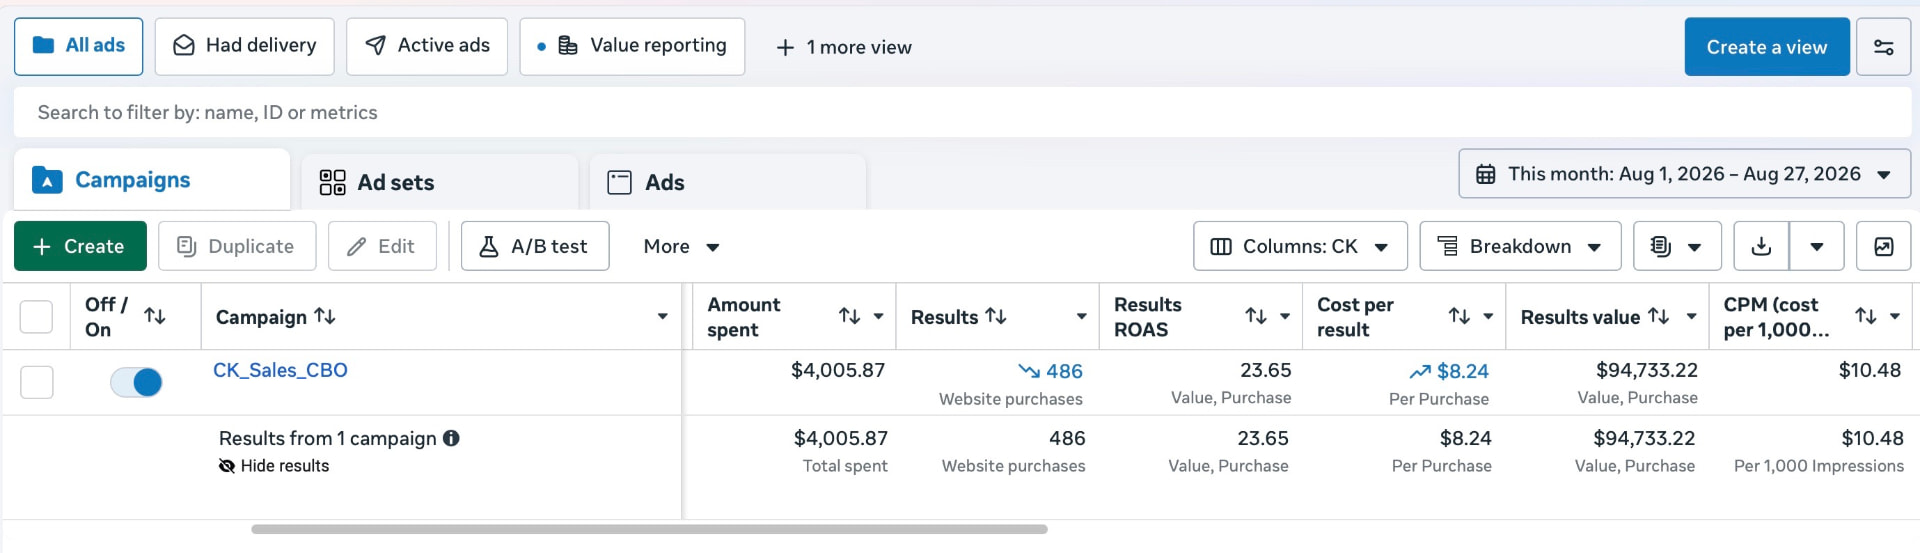Click the All ads folder icon
The width and height of the screenshot is (1920, 553).
coord(43,45)
